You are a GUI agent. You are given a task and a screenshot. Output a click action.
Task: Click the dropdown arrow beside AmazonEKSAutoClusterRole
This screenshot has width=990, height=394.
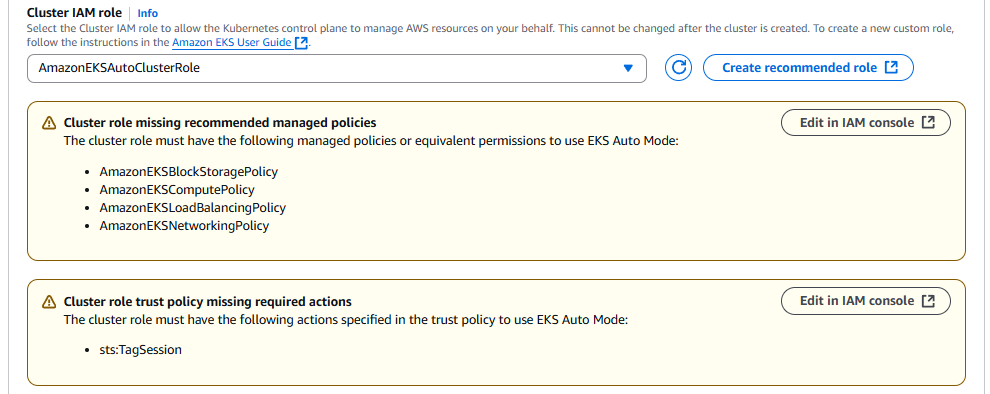[x=628, y=68]
